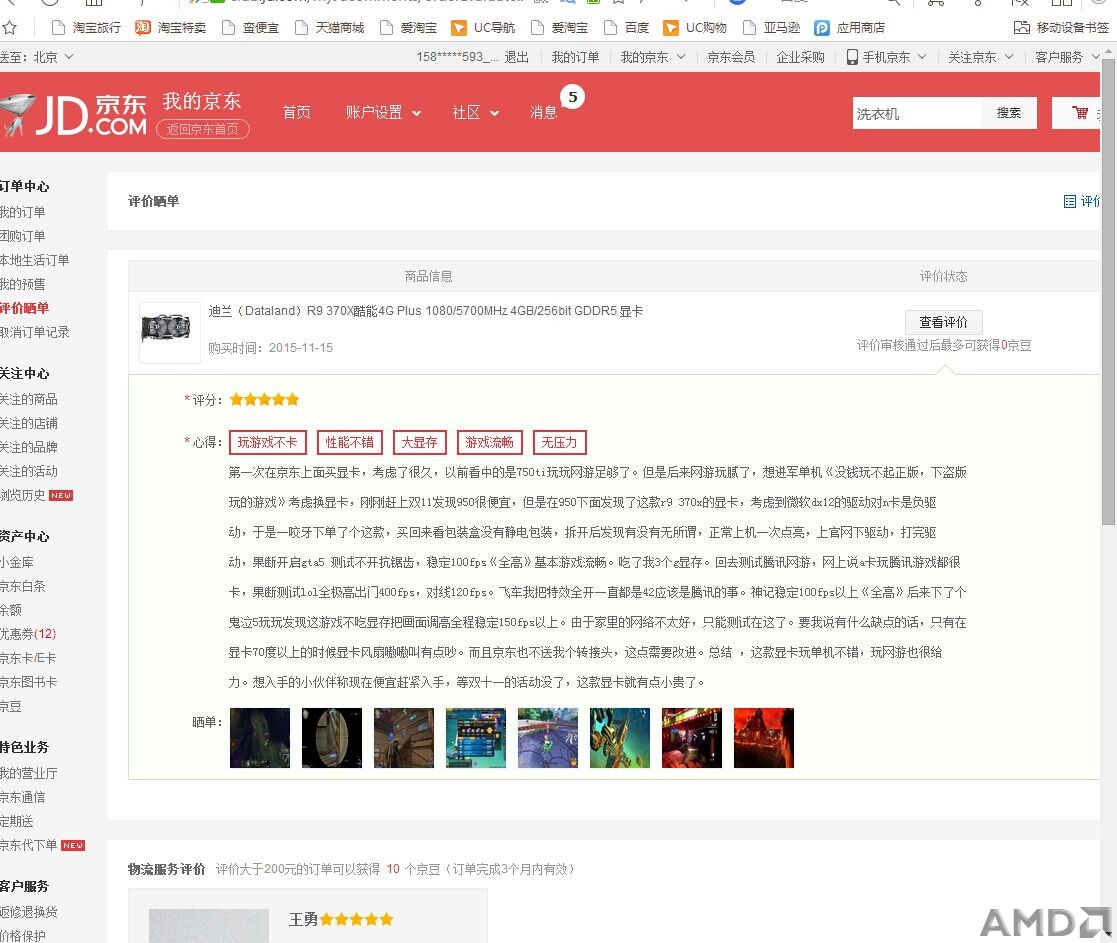
Task: Click the bookmark star icon
Action: 9,28
